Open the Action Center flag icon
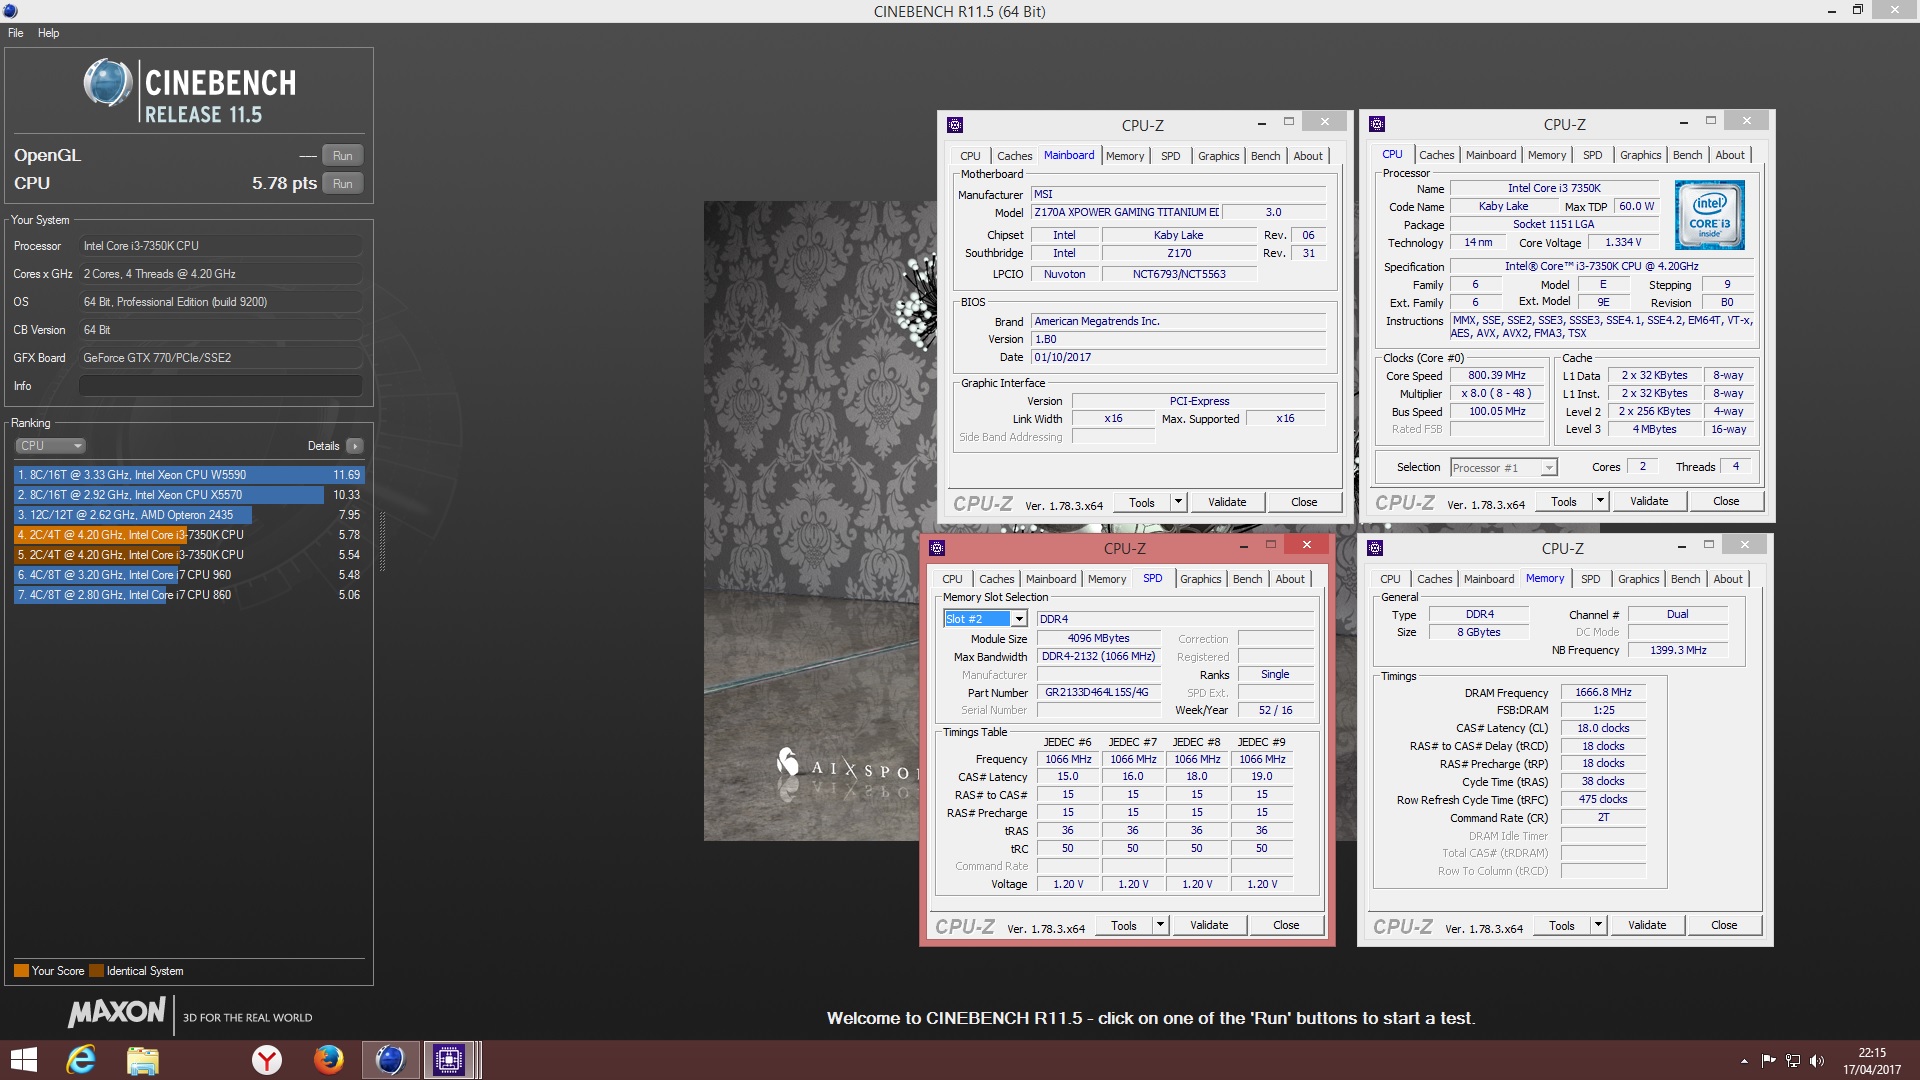Screen dimensions: 1920x1080 (x=1768, y=1061)
